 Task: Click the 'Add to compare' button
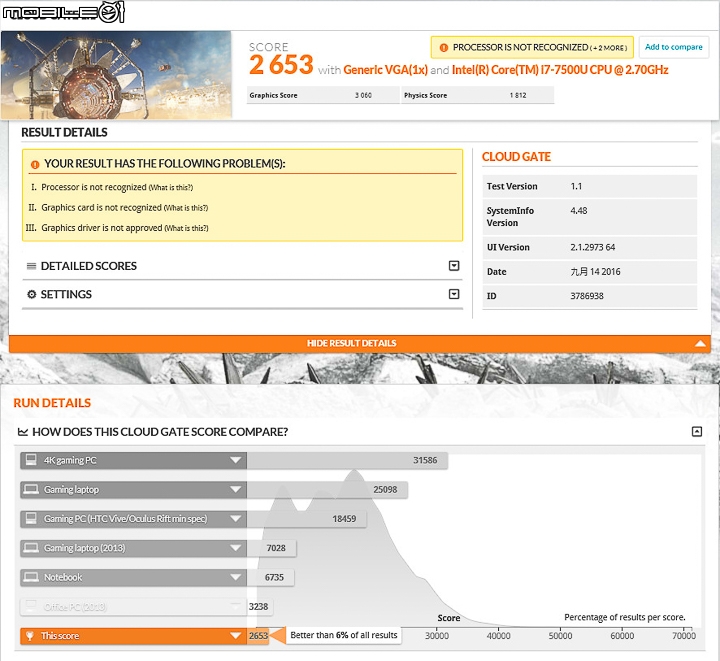(674, 47)
